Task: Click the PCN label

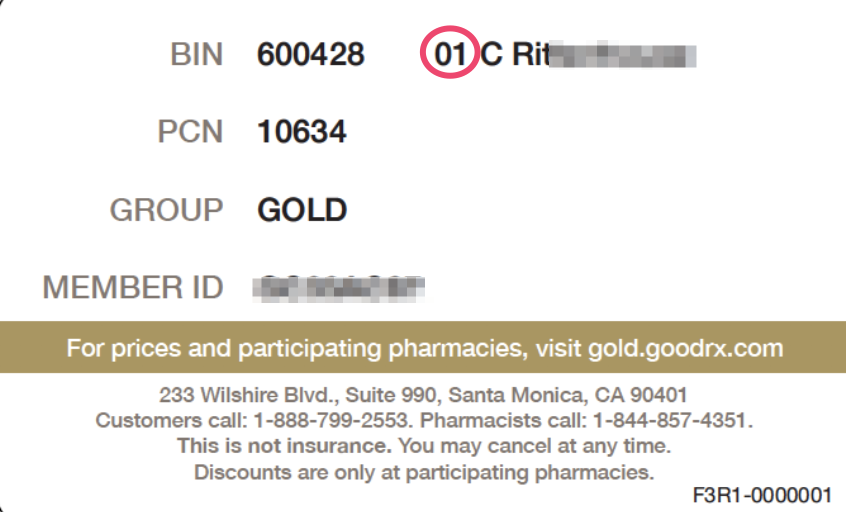Action: pos(190,132)
